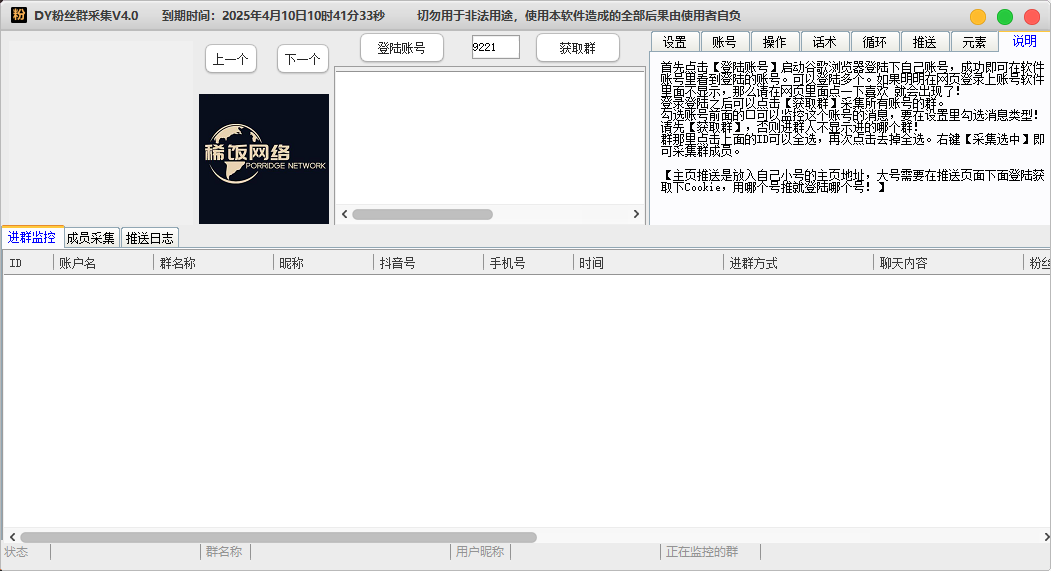Screen dimensions: 1051x571
Task: Switch to the 成员采集 tab
Action: pyautogui.click(x=91, y=238)
